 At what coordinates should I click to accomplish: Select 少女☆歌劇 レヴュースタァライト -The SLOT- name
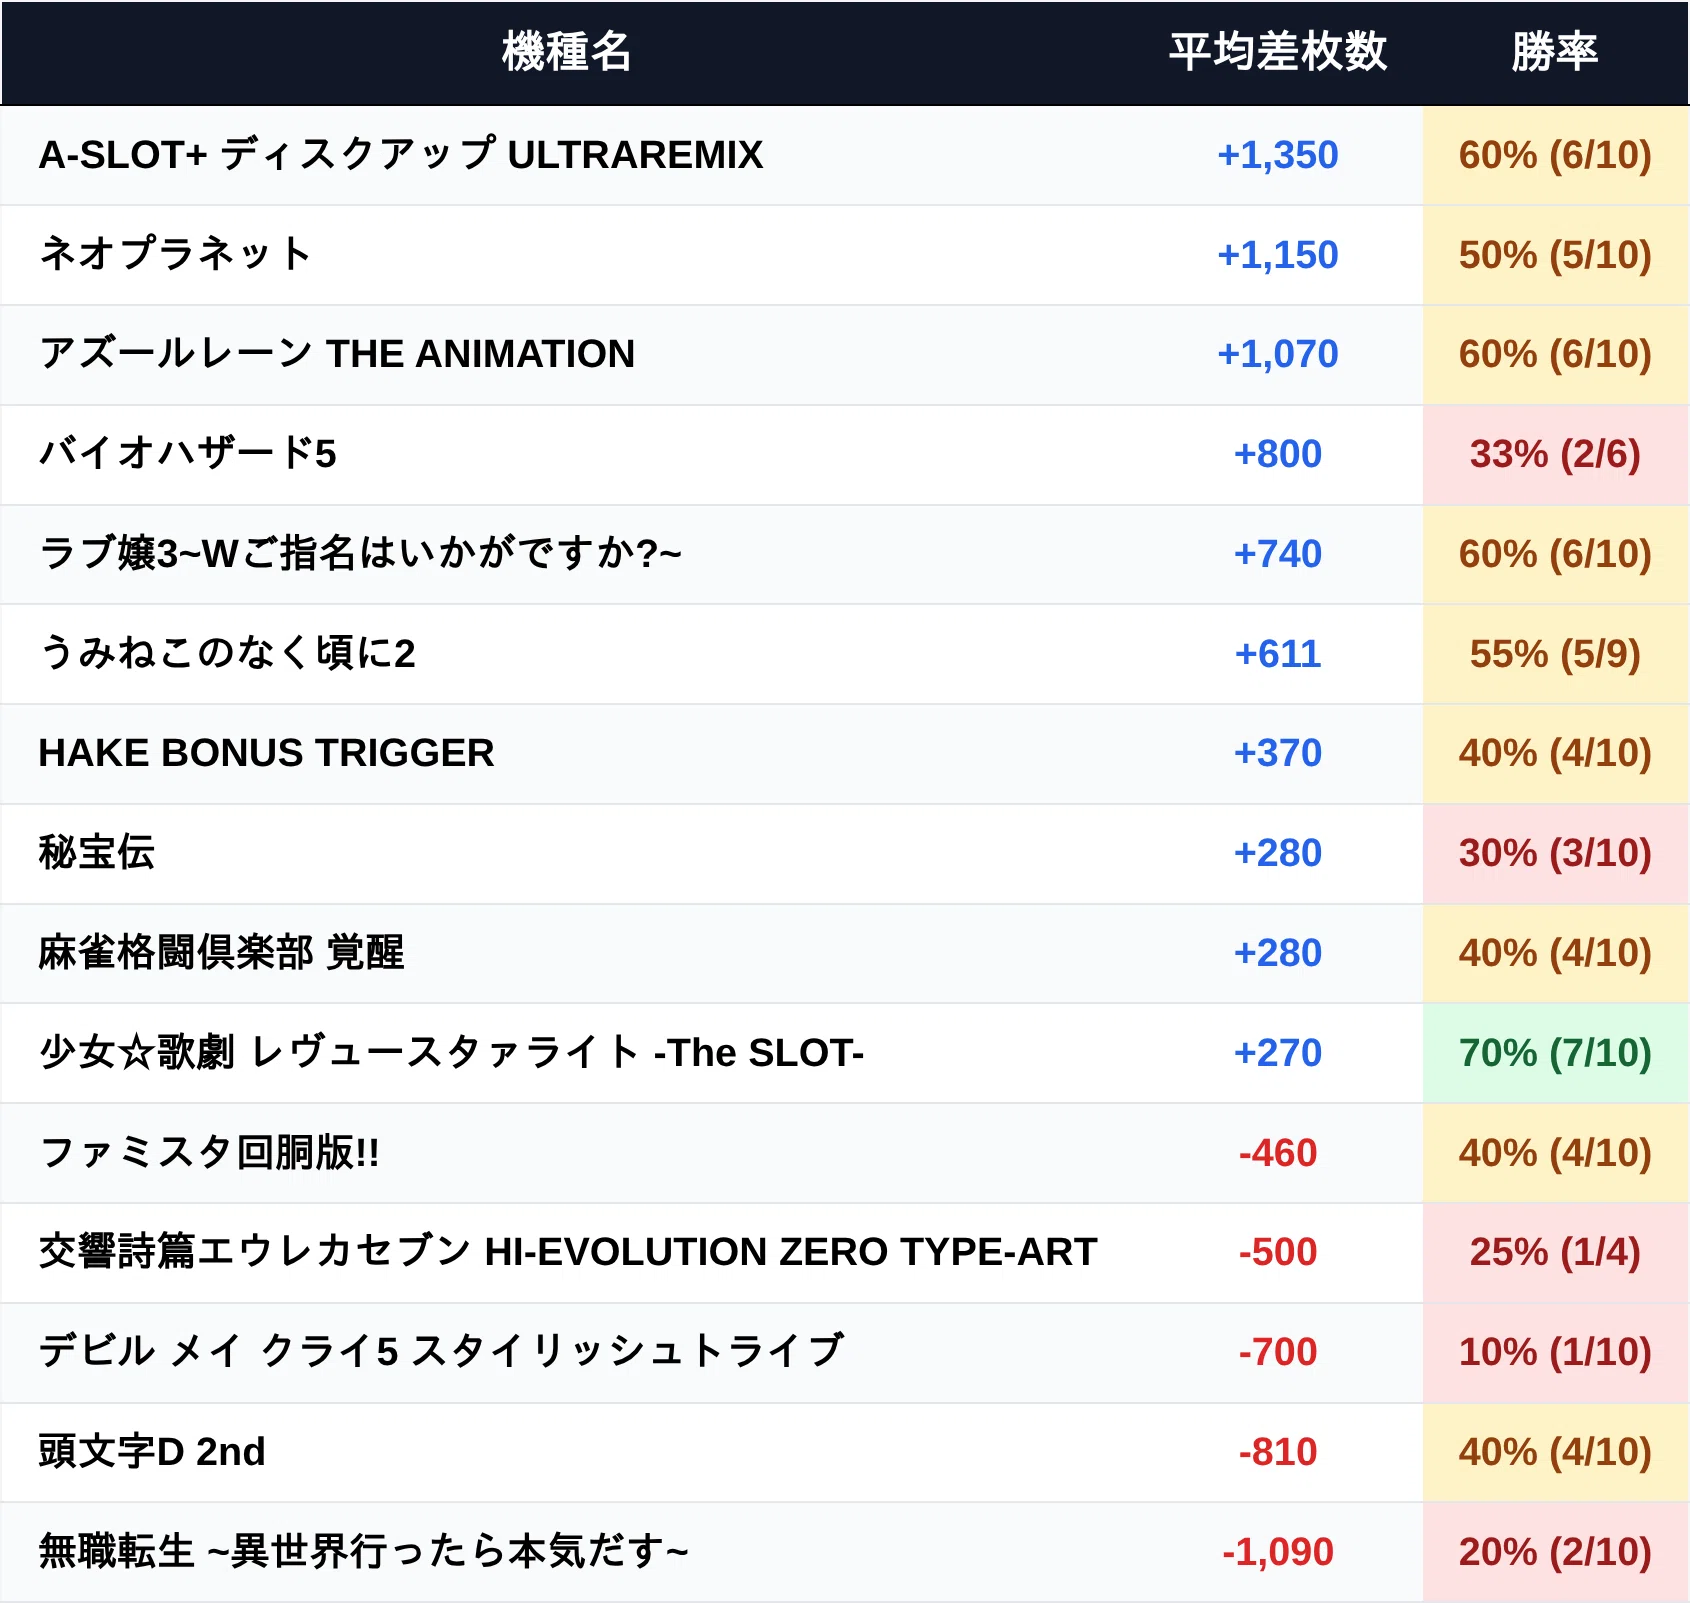pos(451,1052)
